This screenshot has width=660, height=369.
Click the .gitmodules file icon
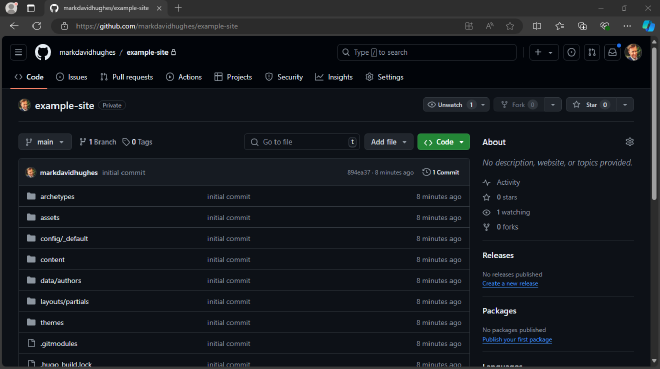(x=31, y=343)
